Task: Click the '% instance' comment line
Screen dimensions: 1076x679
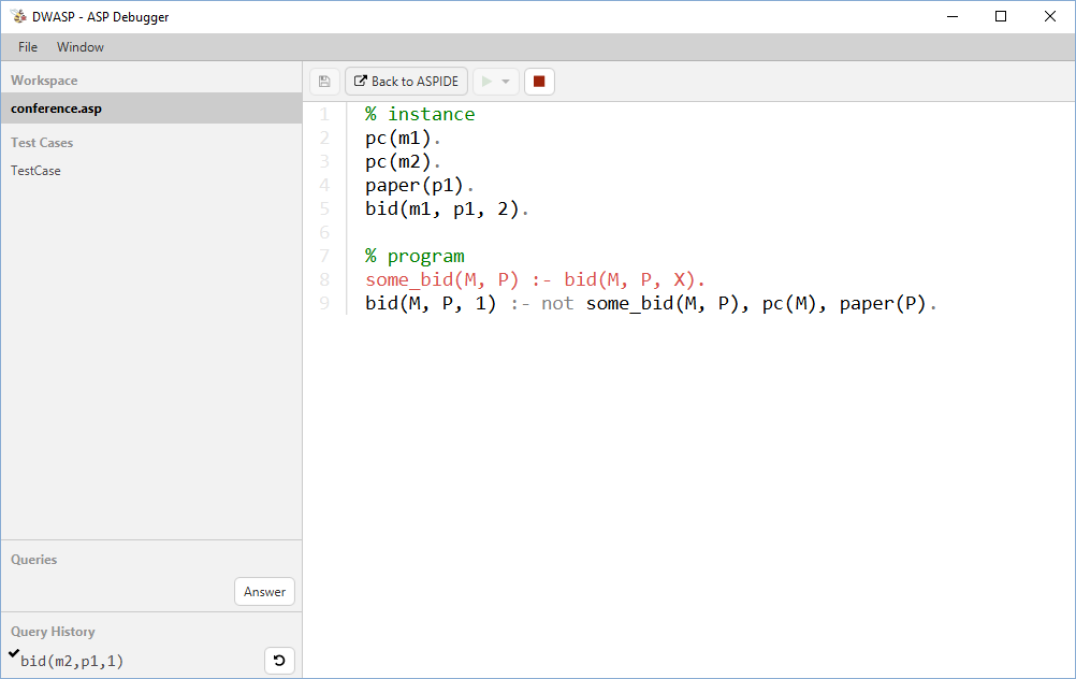Action: click(x=420, y=114)
